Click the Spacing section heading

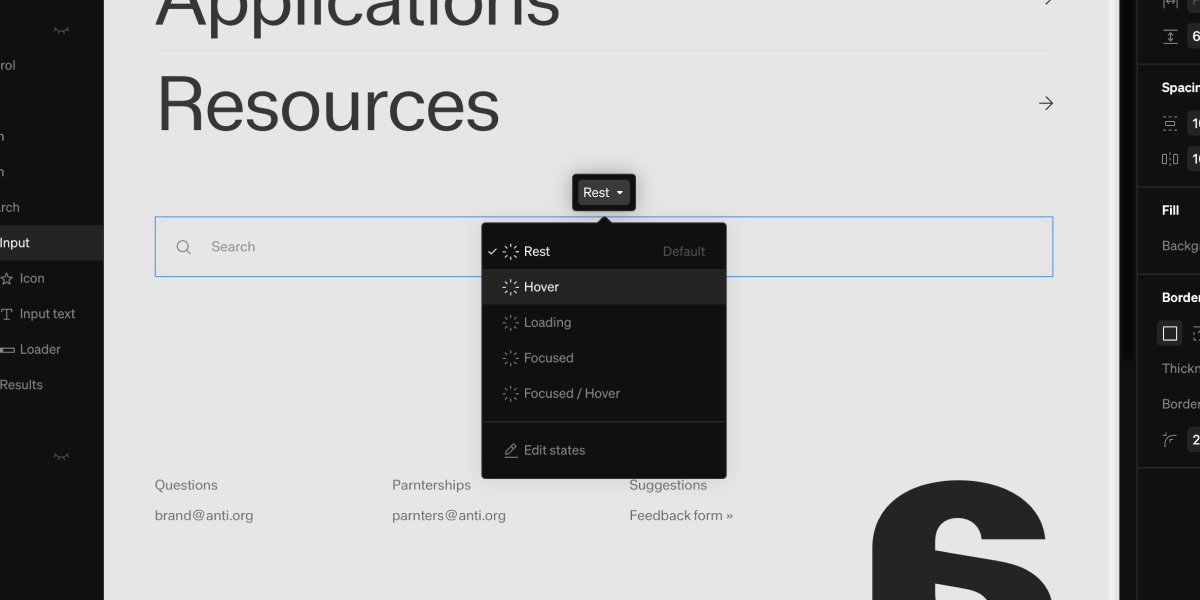1181,88
